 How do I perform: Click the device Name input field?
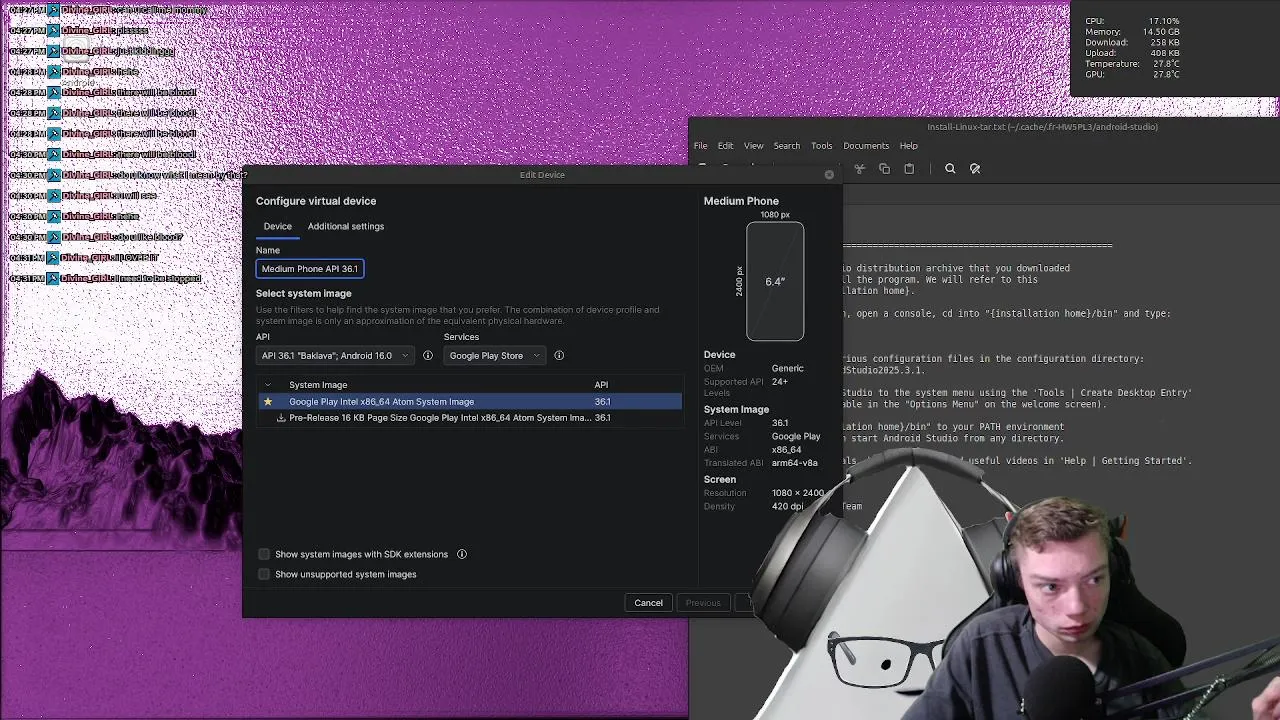[x=310, y=268]
